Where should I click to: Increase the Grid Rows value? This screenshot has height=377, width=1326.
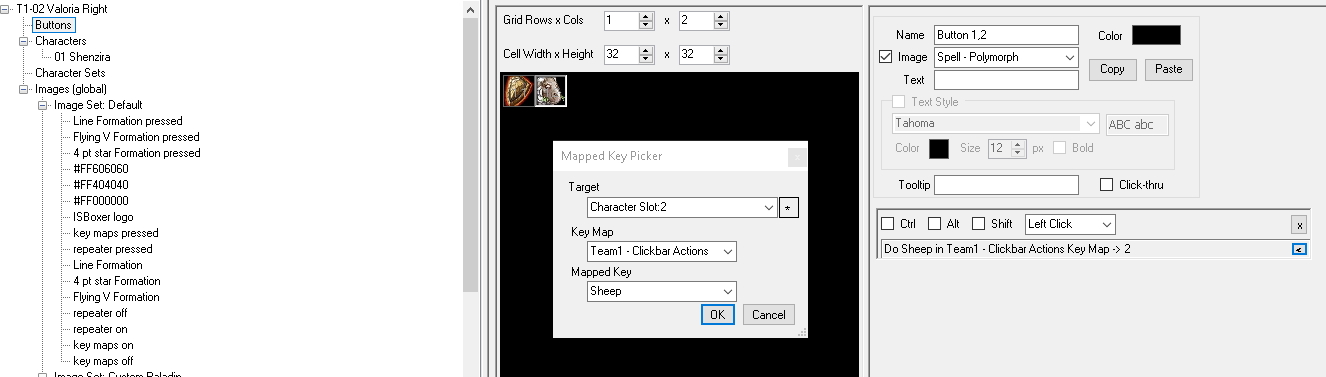(648, 16)
